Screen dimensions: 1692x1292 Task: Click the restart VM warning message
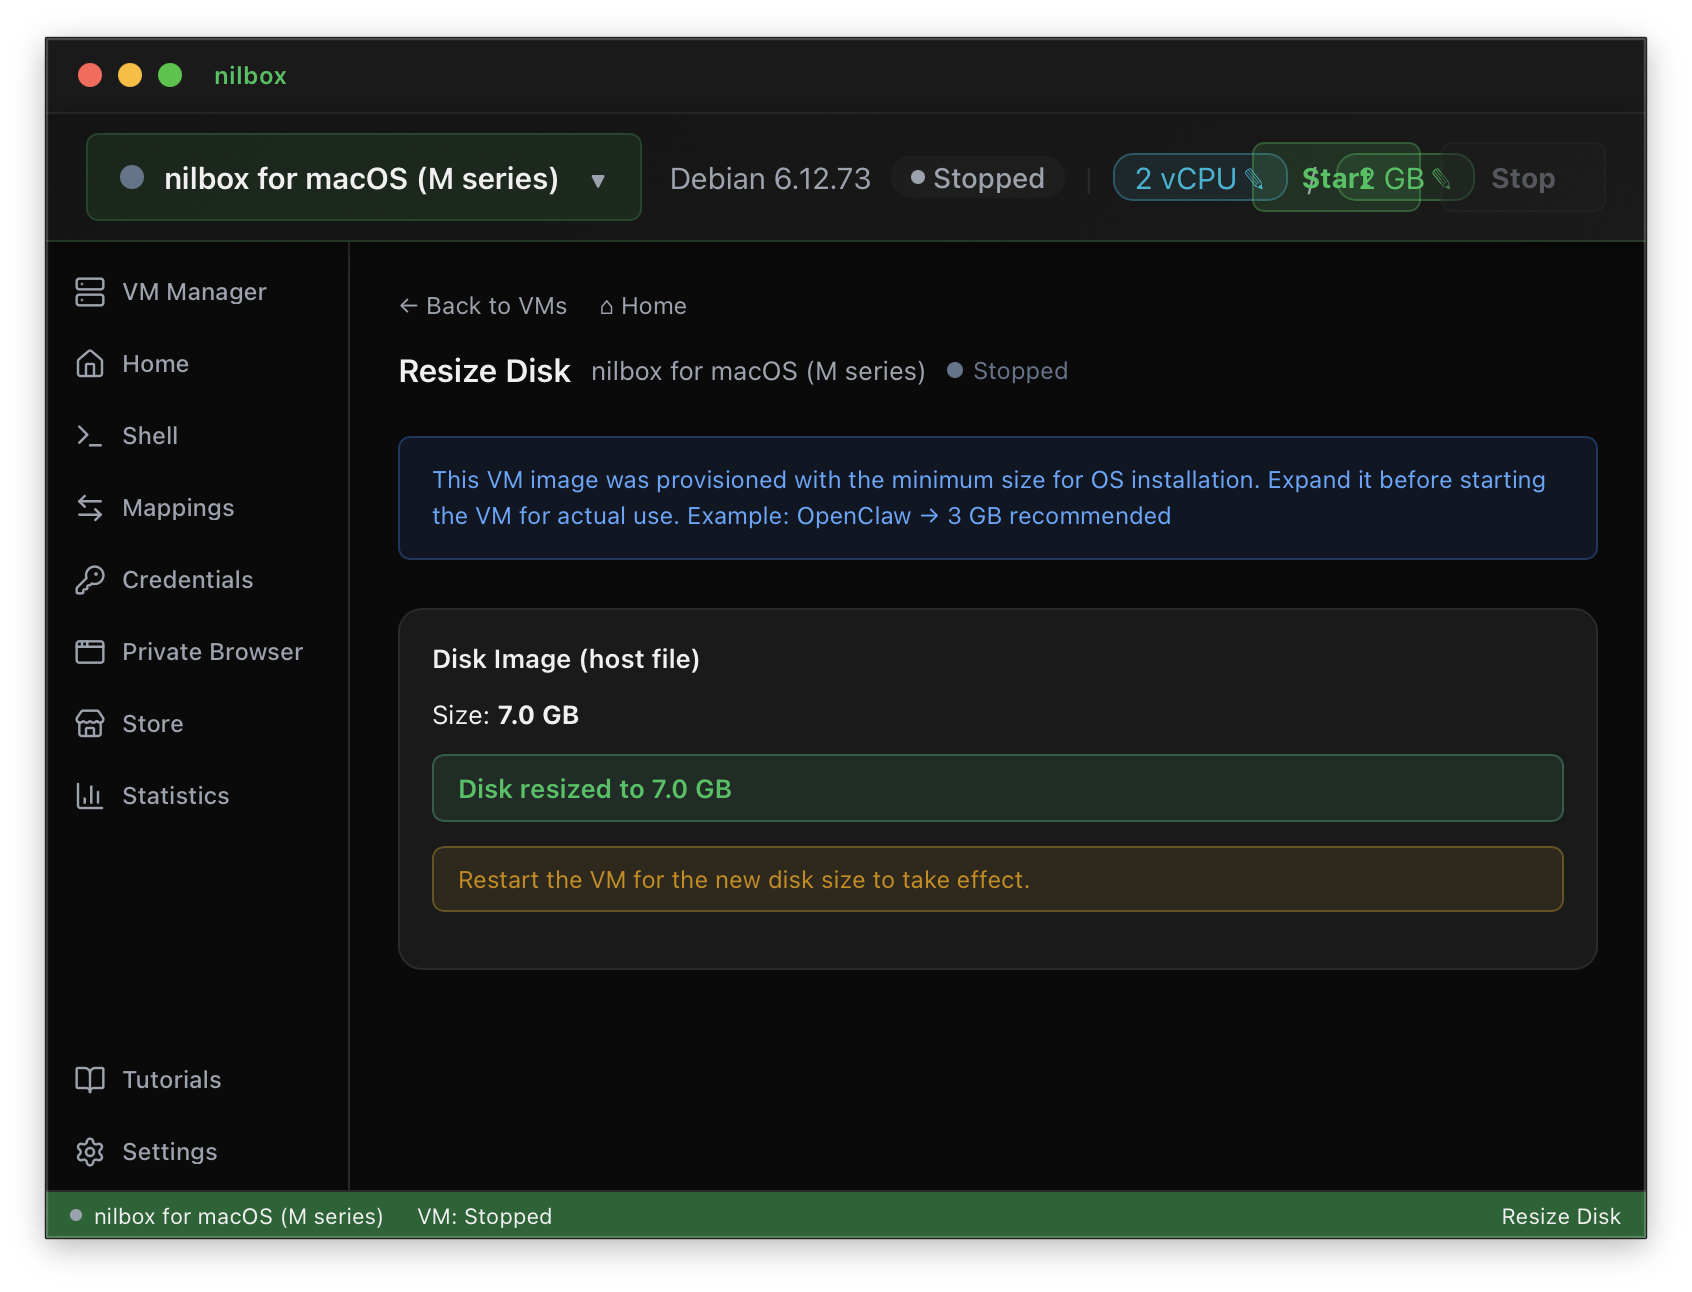coord(997,879)
